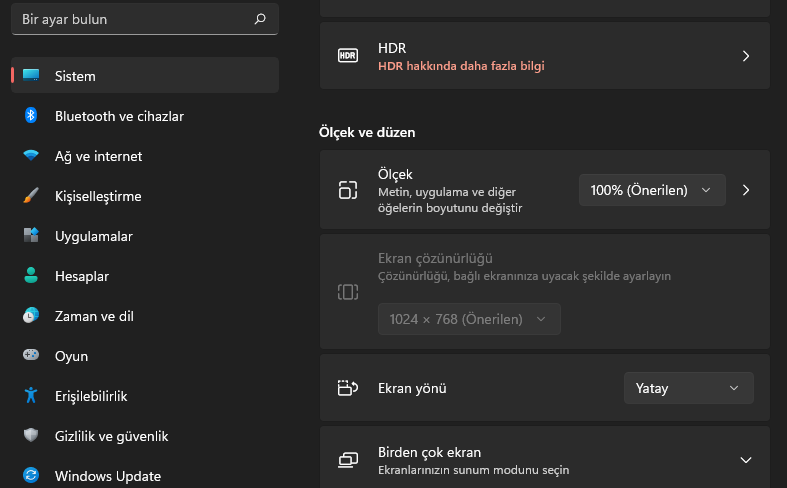Screen dimensions: 787x488
Task: Open the Ölçek 100% dropdown
Action: tap(652, 190)
